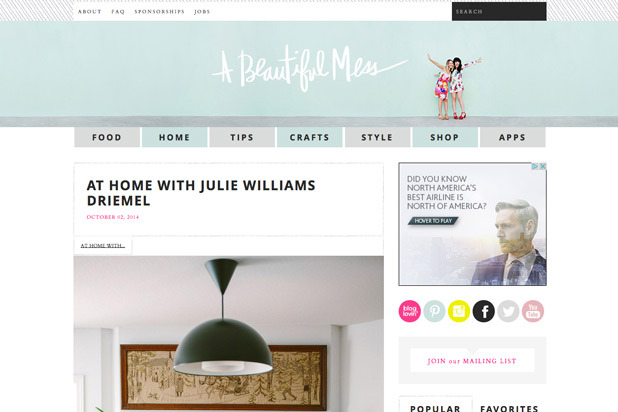Open the black Facebook icon
618x412 pixels.
[x=484, y=311]
